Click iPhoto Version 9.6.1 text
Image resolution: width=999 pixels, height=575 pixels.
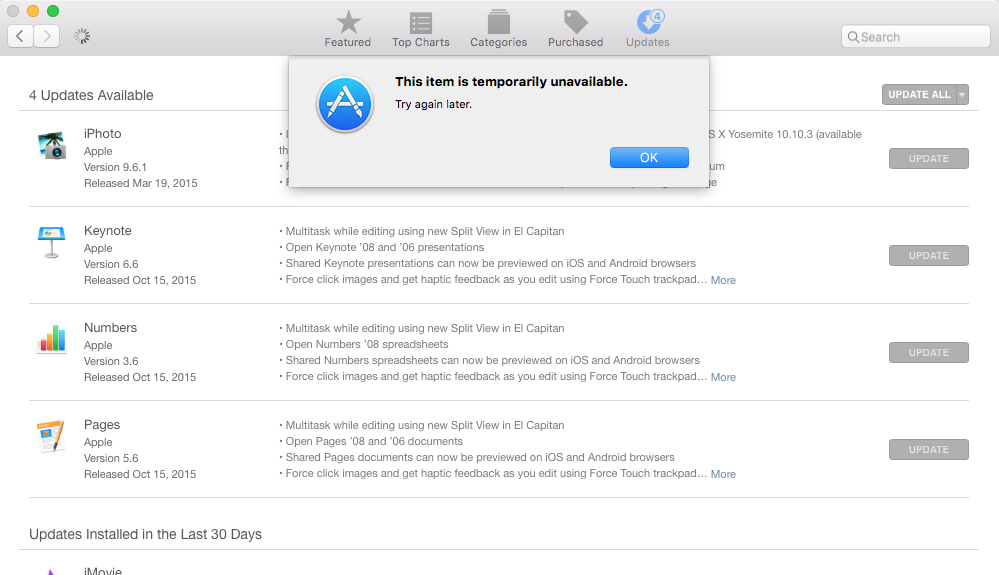click(115, 167)
